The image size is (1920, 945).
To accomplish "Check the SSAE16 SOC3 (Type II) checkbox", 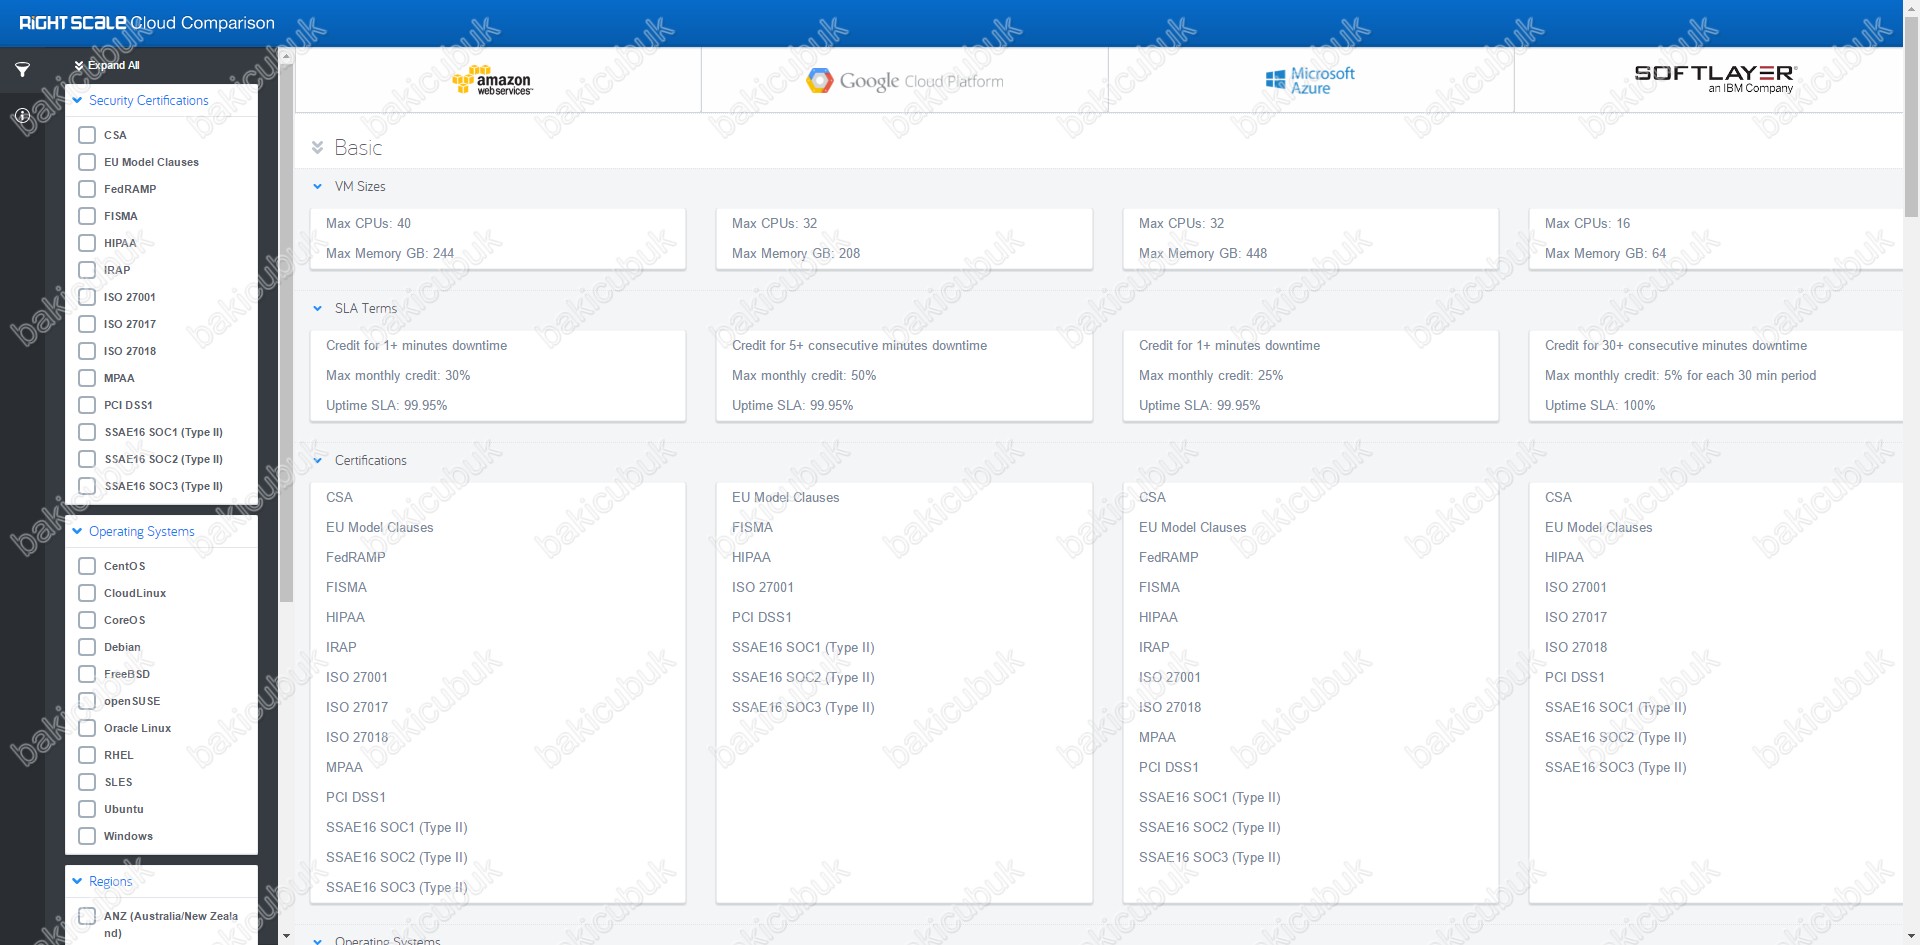I will click(x=87, y=486).
